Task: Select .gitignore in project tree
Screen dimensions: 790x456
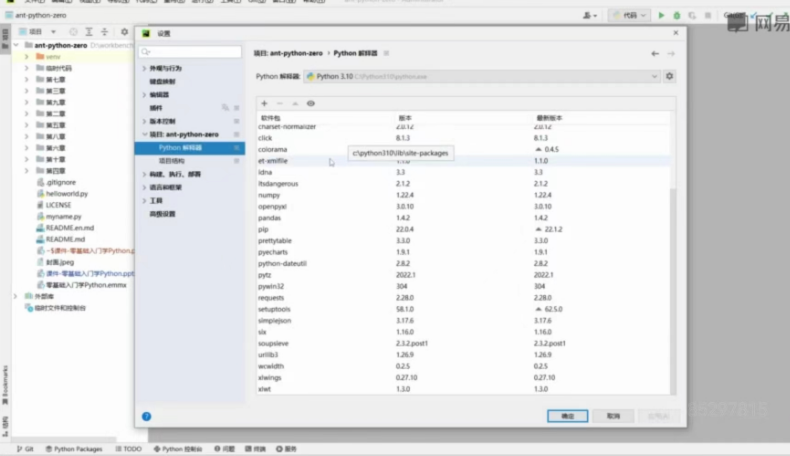Action: [x=60, y=182]
